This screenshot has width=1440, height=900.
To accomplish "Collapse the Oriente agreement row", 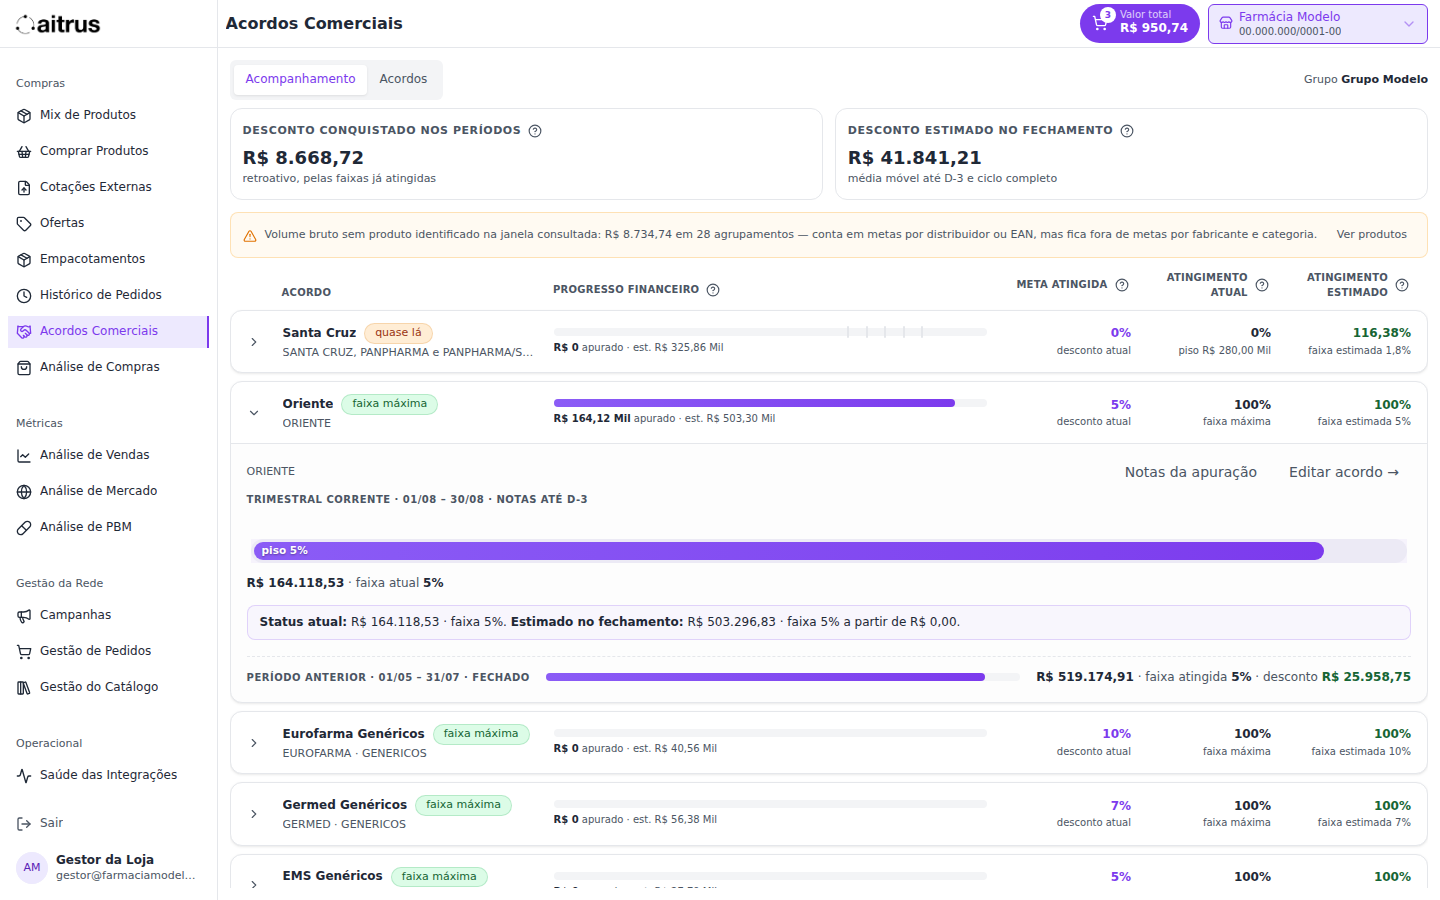I will tap(254, 413).
